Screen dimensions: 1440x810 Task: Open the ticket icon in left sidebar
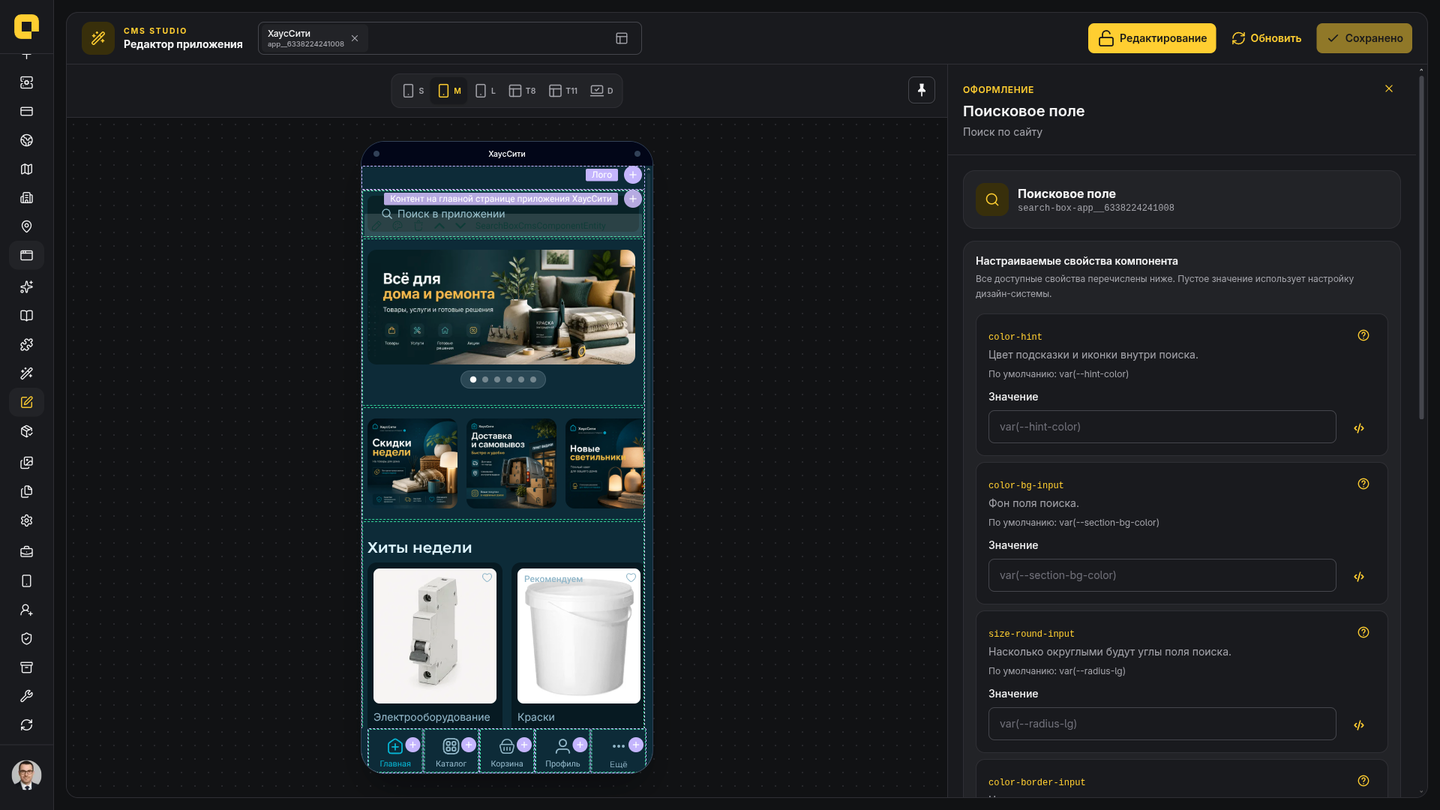pos(27,82)
